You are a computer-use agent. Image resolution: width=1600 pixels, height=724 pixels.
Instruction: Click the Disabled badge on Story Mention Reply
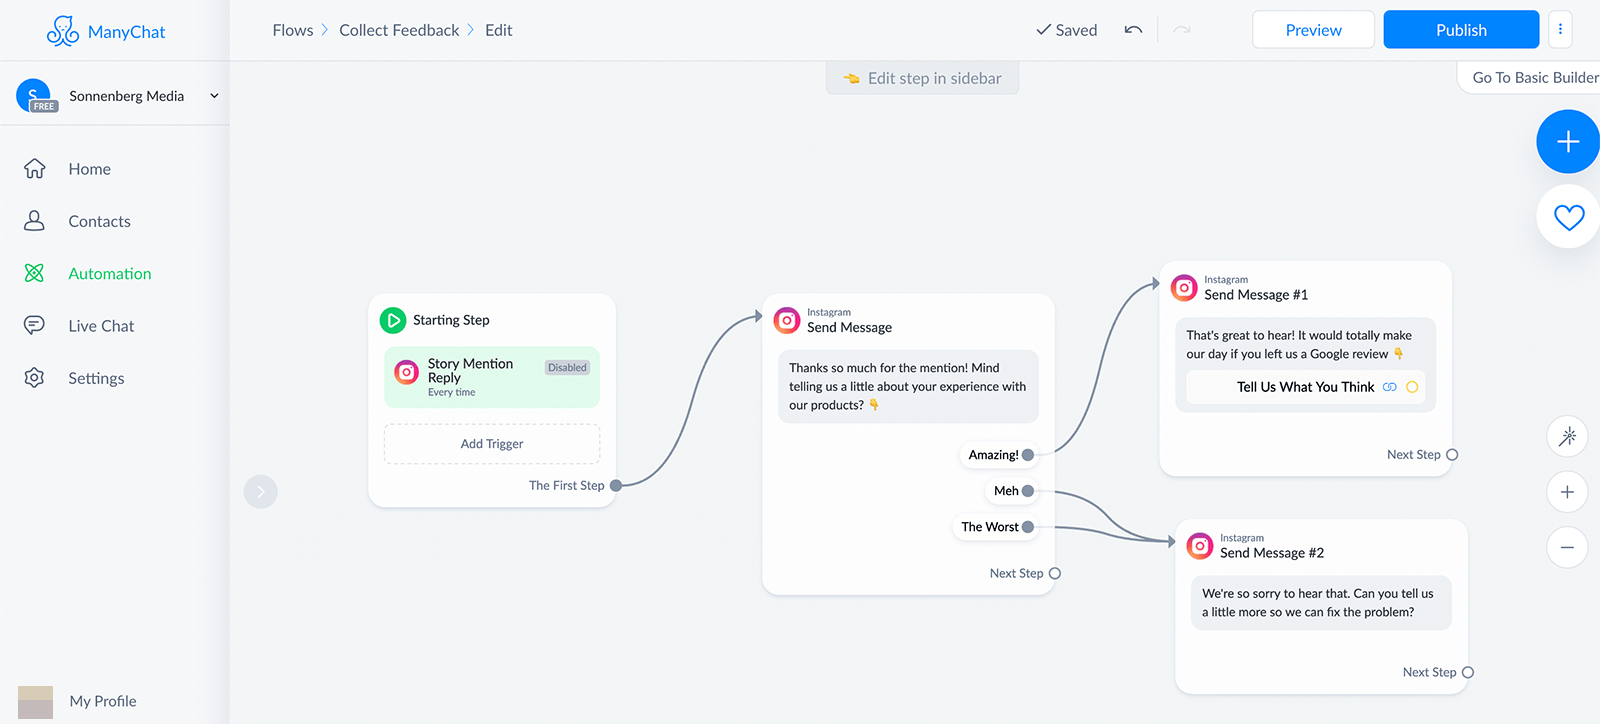click(567, 368)
